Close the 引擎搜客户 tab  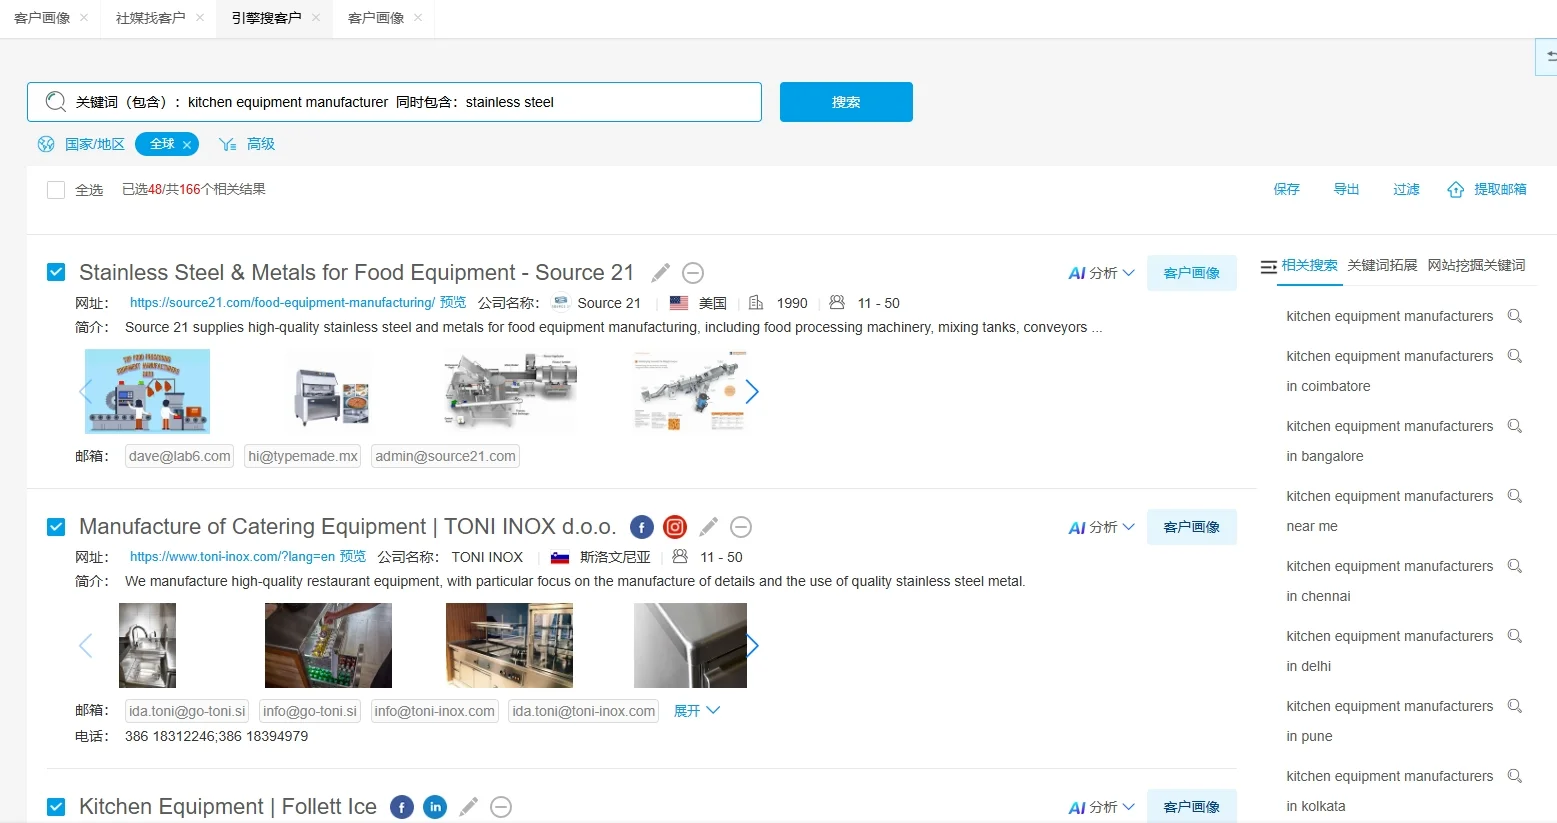click(316, 18)
